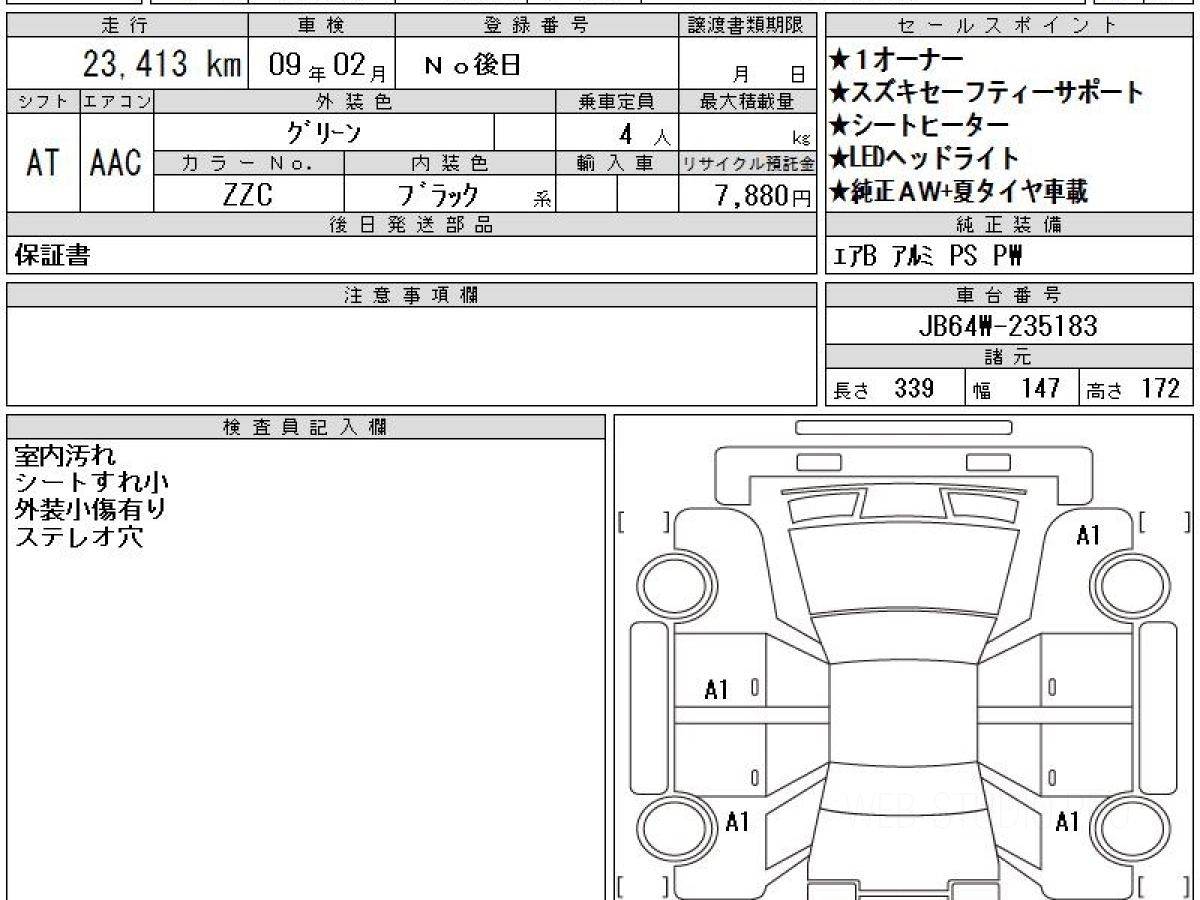Select the 保証書 entry under later-shipped parts
The height and width of the screenshot is (900, 1200).
[52, 256]
